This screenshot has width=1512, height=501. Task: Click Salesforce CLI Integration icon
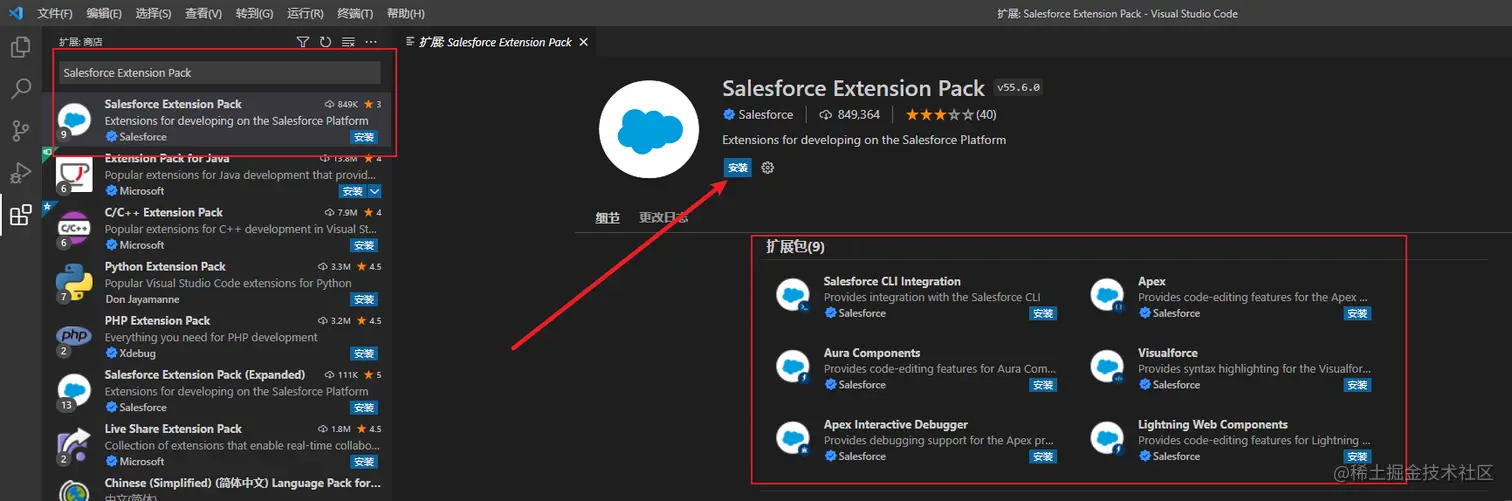(x=793, y=296)
